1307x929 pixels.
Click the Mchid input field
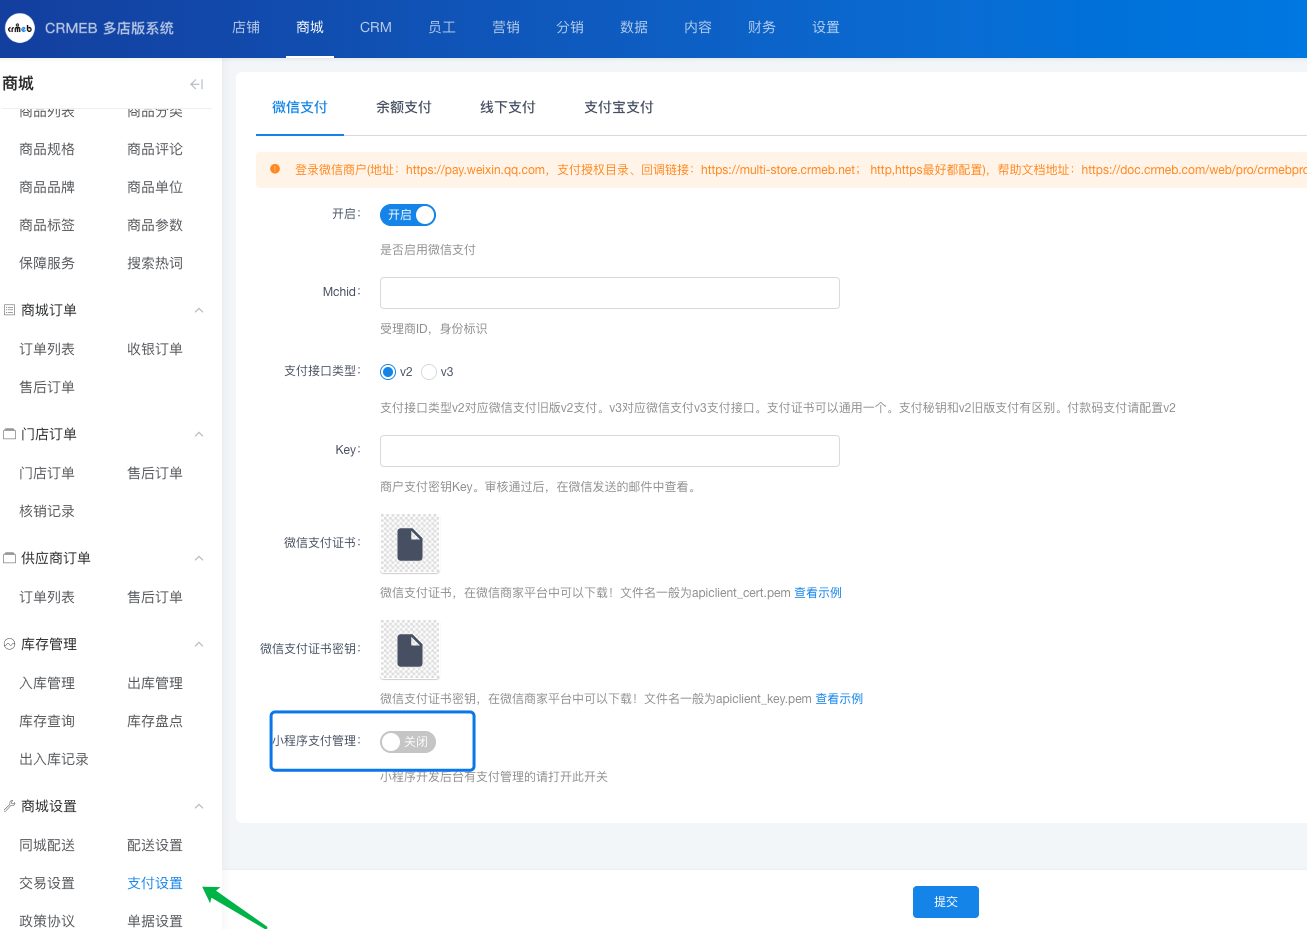(x=609, y=293)
